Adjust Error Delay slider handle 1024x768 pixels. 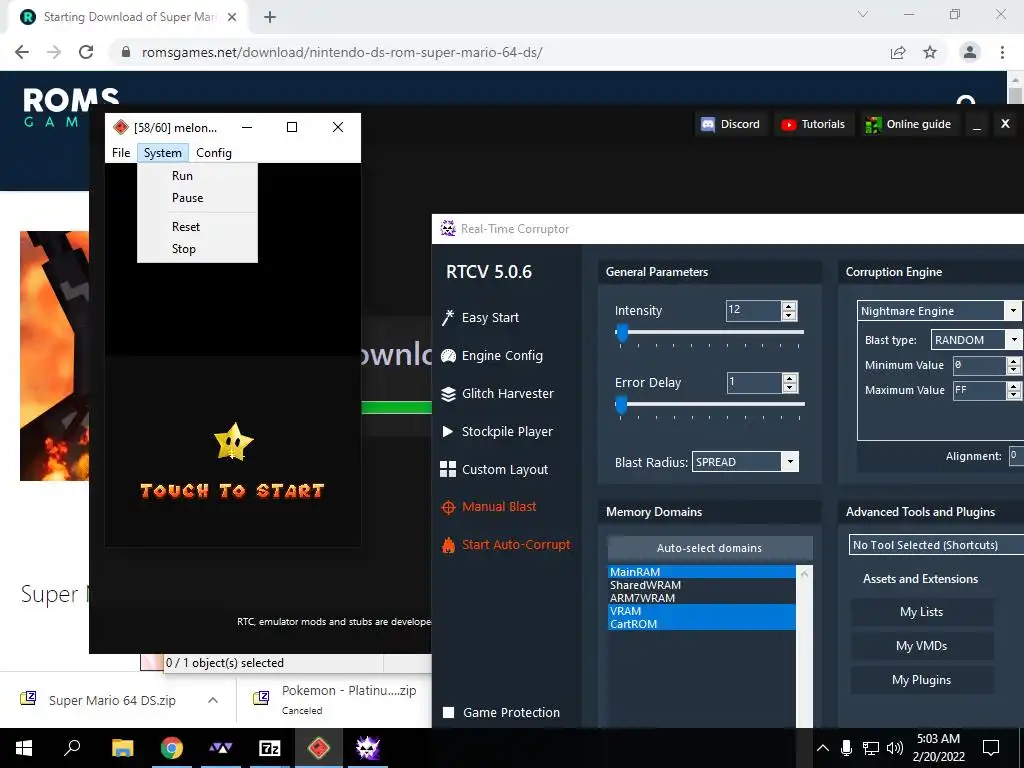(x=622, y=404)
